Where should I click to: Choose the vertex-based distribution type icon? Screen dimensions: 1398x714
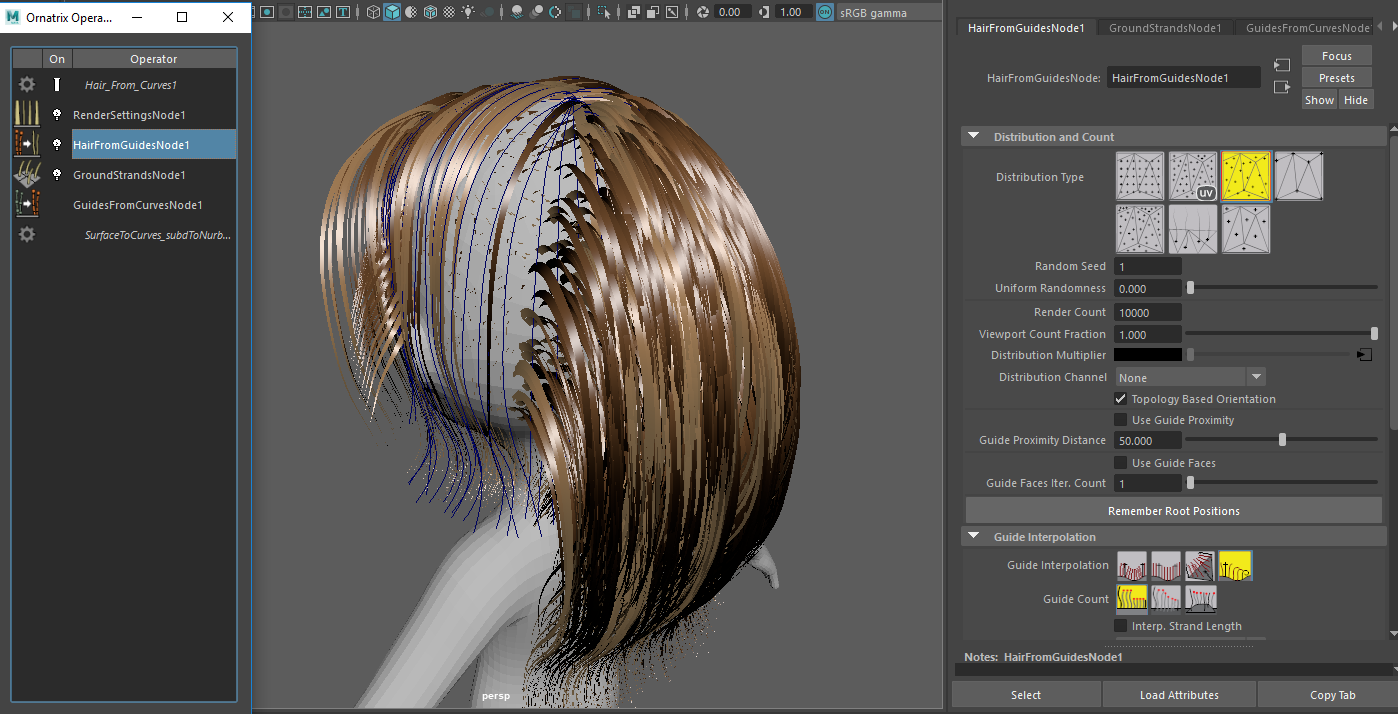click(x=1299, y=176)
